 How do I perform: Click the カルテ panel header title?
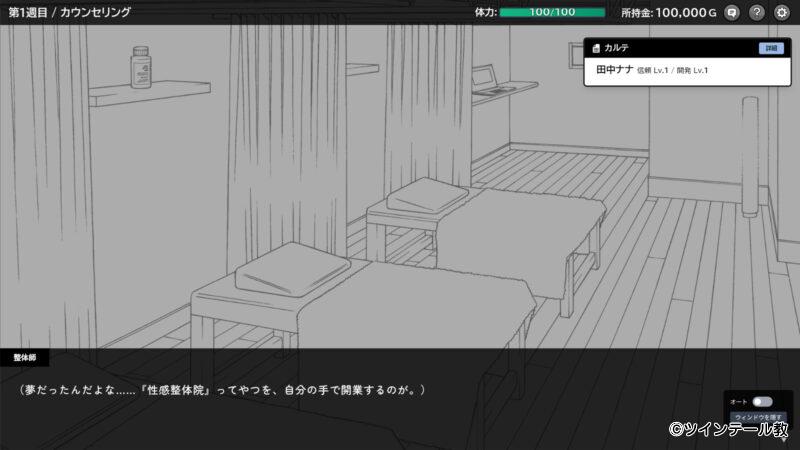click(617, 48)
